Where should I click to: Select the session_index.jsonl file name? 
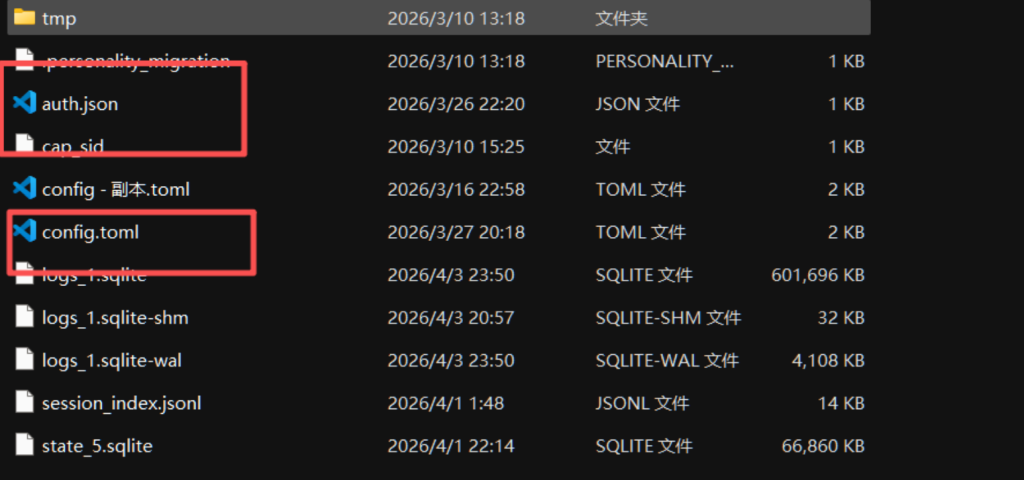(121, 403)
